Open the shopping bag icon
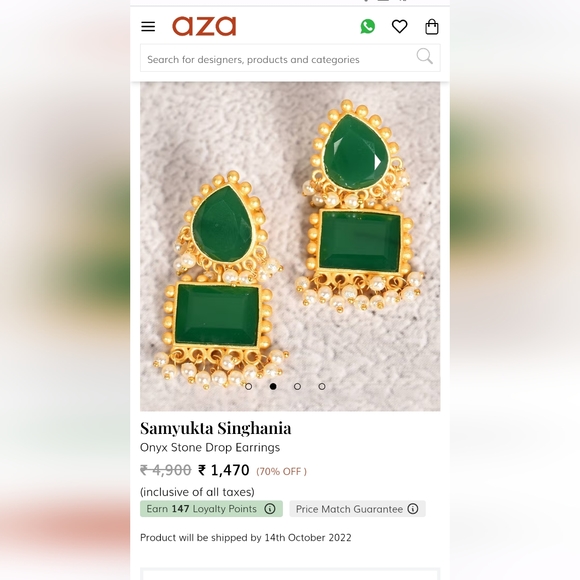The image size is (580, 580). pyautogui.click(x=432, y=27)
